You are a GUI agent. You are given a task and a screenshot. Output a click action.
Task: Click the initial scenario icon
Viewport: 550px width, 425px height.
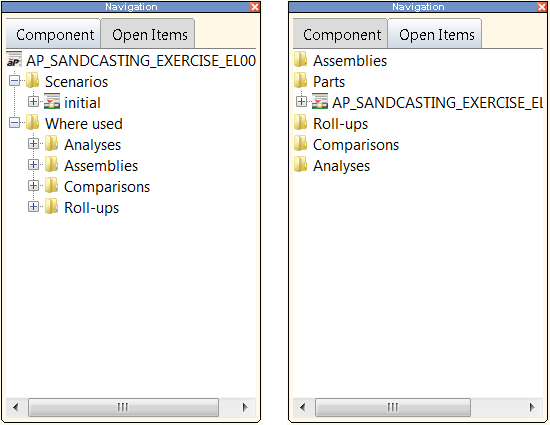52,101
